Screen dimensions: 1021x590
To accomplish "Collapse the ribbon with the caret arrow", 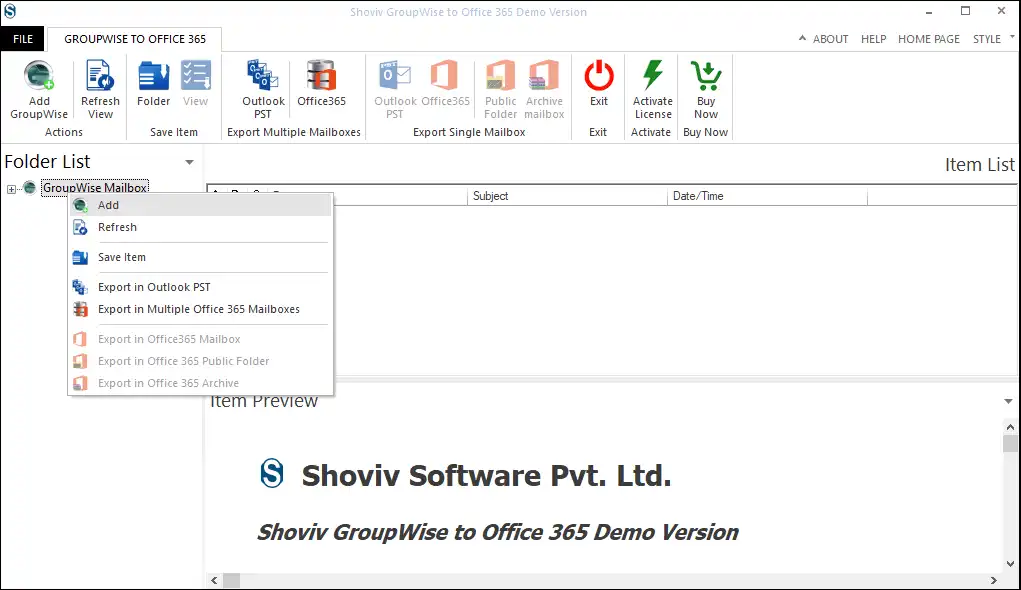I will [802, 38].
